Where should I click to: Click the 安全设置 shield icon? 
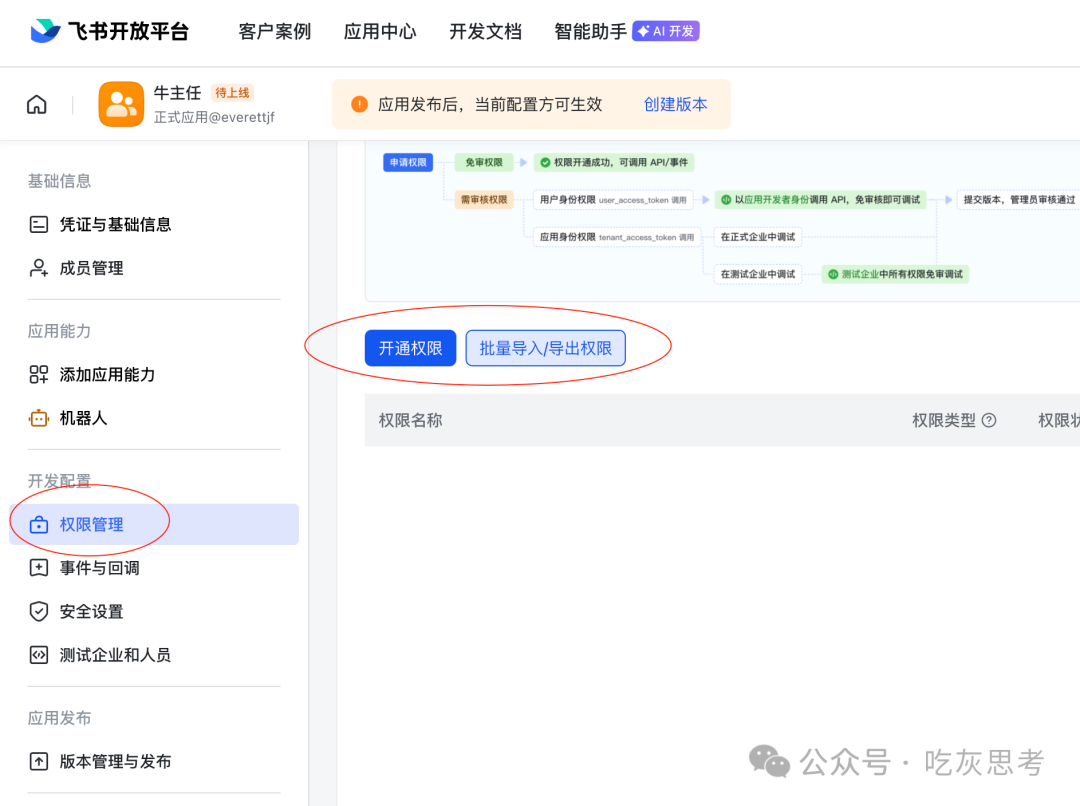[39, 611]
